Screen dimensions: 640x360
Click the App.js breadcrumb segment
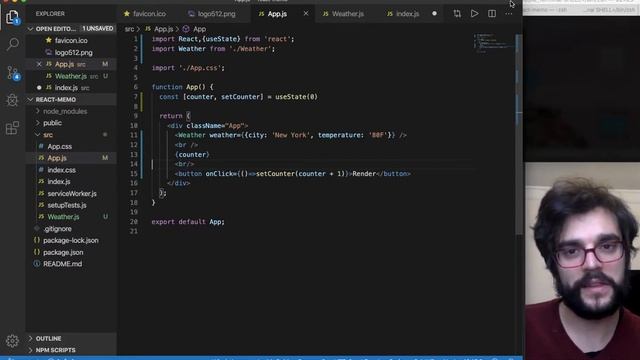(159, 29)
